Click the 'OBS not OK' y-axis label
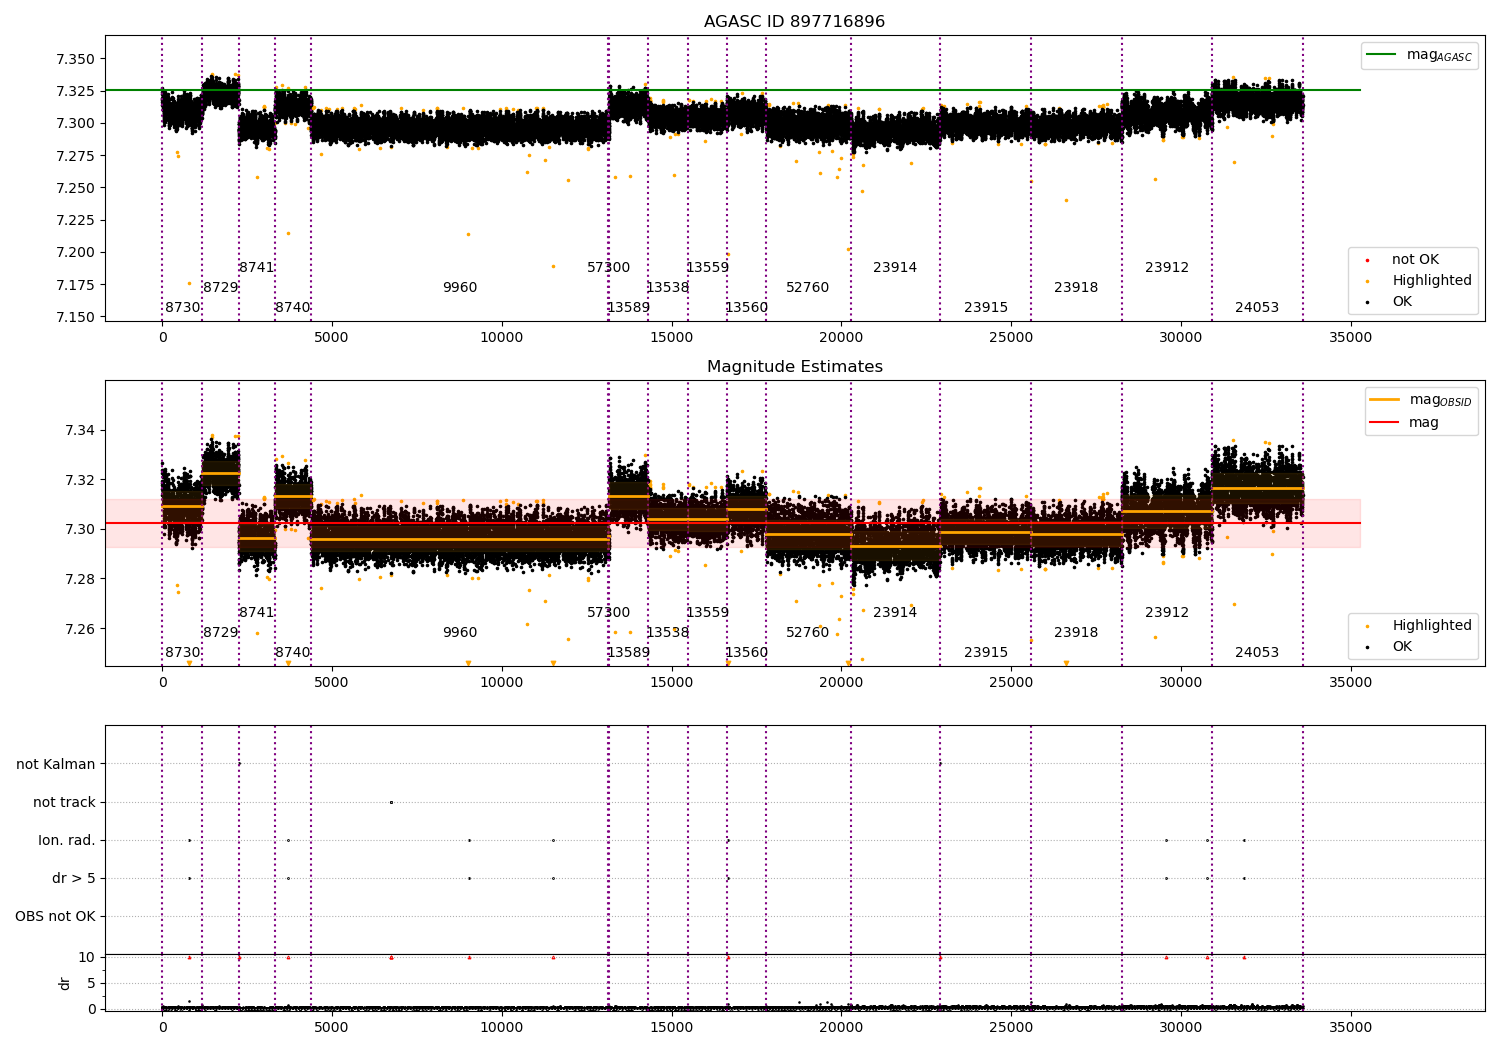Image resolution: width=1500 pixels, height=1050 pixels. (x=56, y=916)
